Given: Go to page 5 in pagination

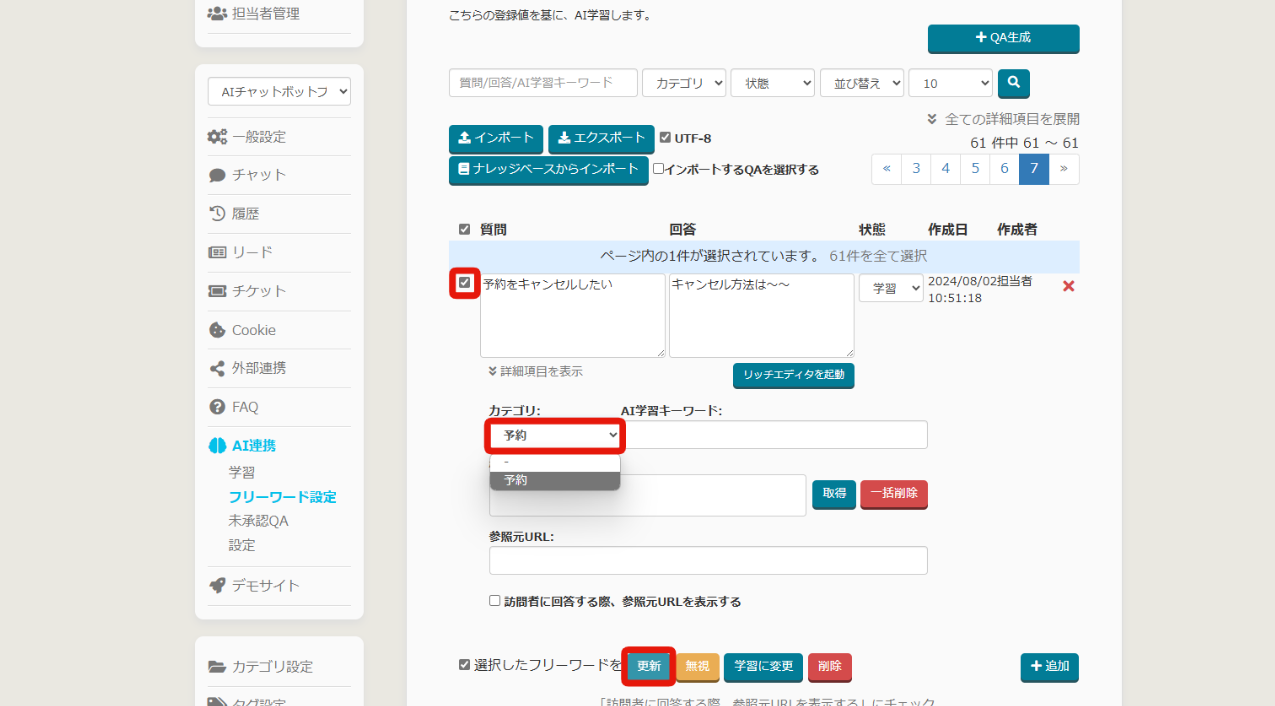Looking at the screenshot, I should (975, 169).
